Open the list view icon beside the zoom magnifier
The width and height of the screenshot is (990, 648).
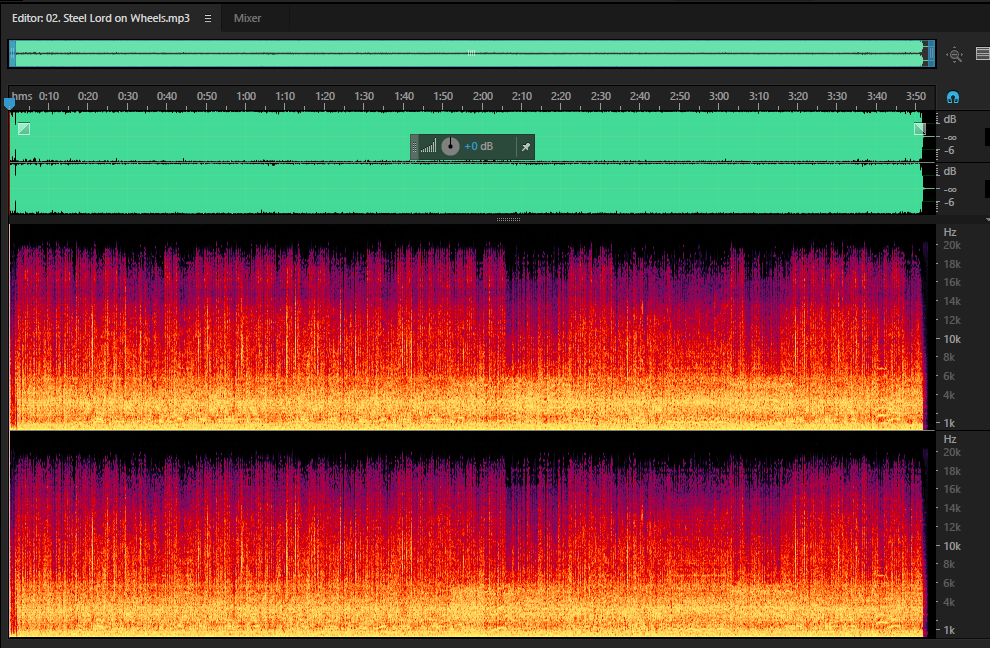click(982, 54)
